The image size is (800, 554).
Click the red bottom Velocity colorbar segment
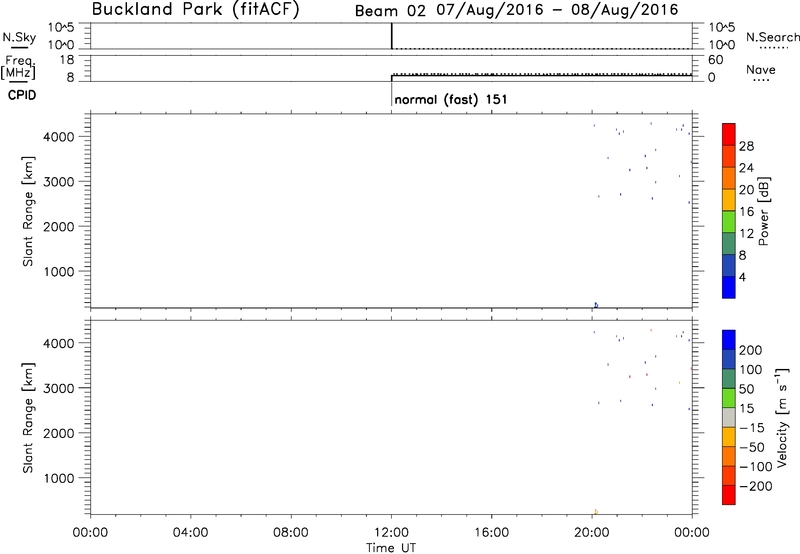coord(729,495)
